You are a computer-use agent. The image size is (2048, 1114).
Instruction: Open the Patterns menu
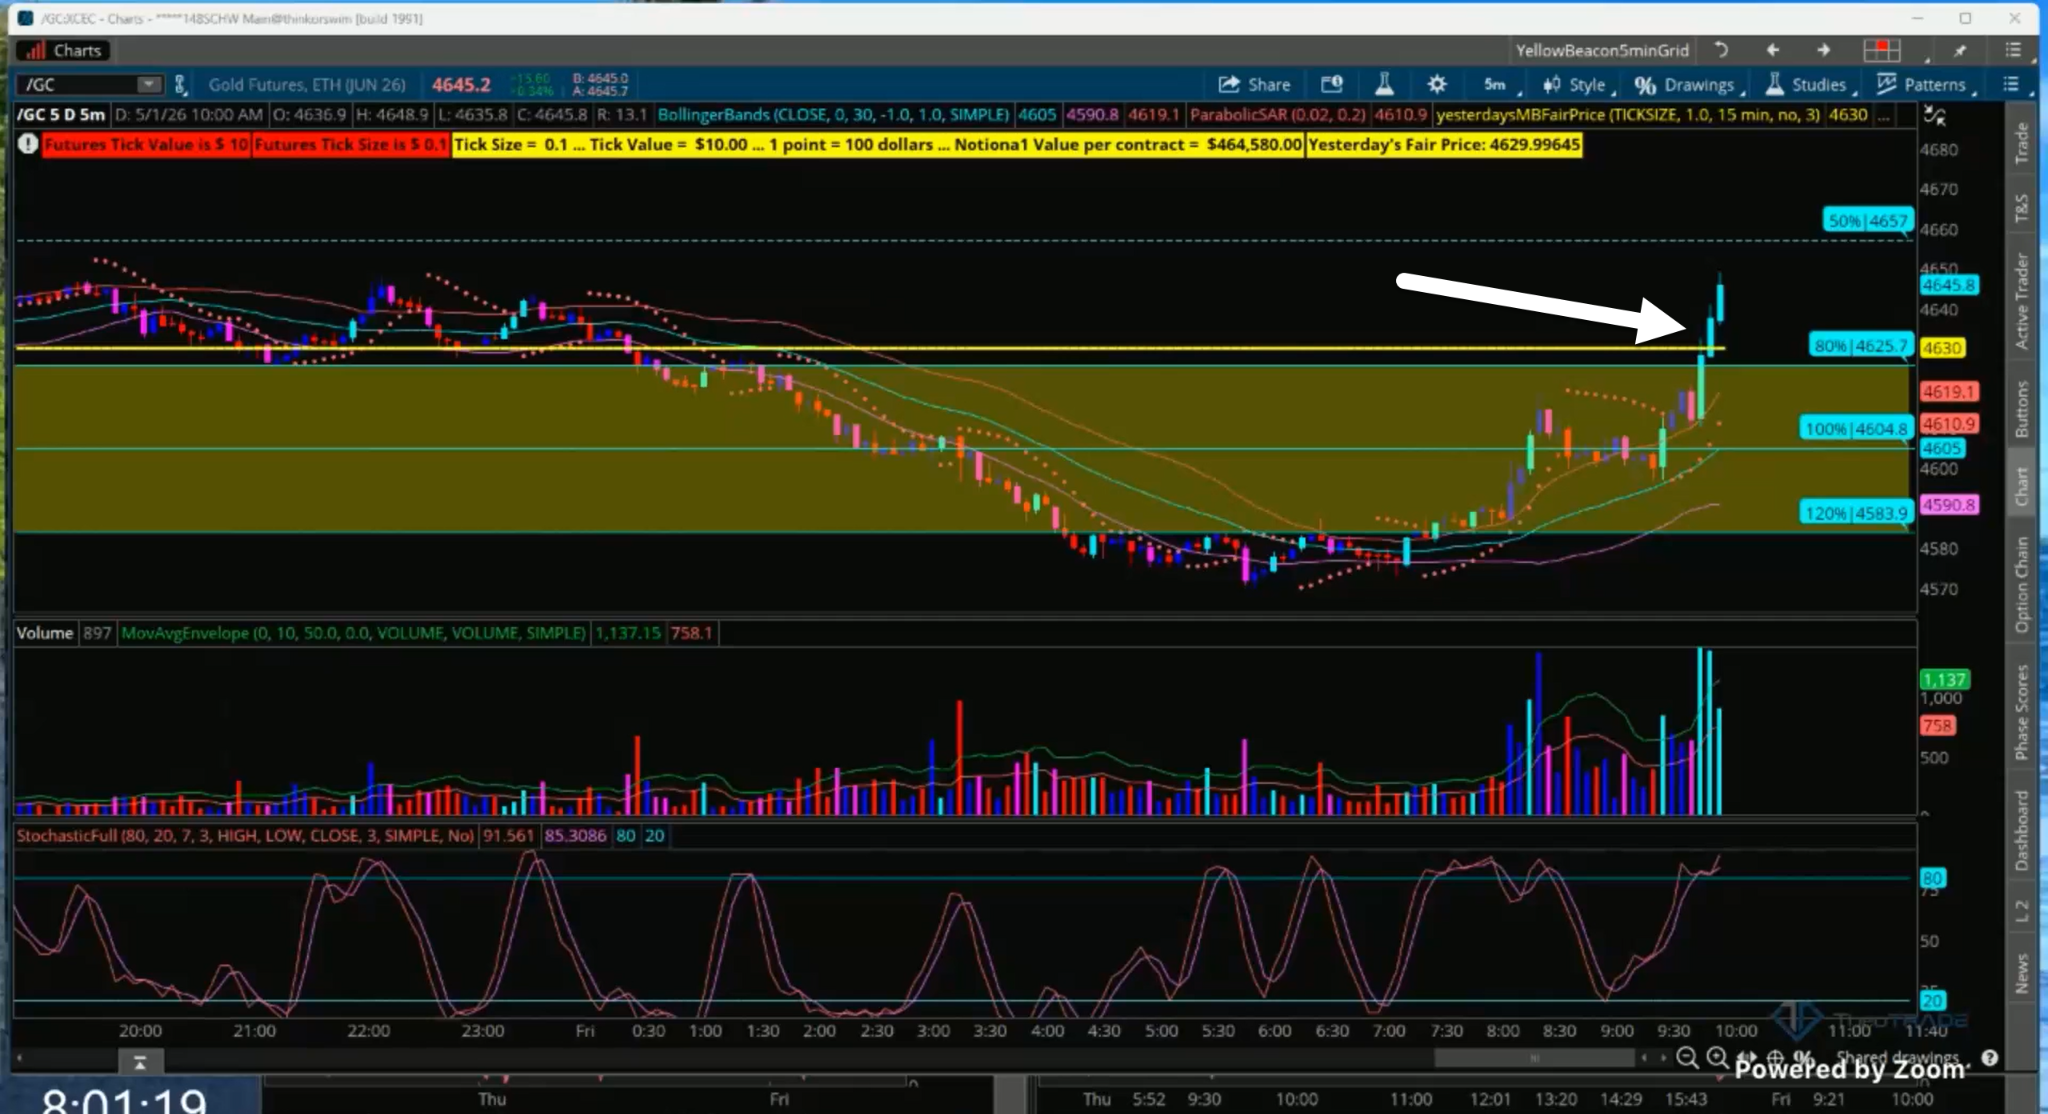click(1926, 85)
